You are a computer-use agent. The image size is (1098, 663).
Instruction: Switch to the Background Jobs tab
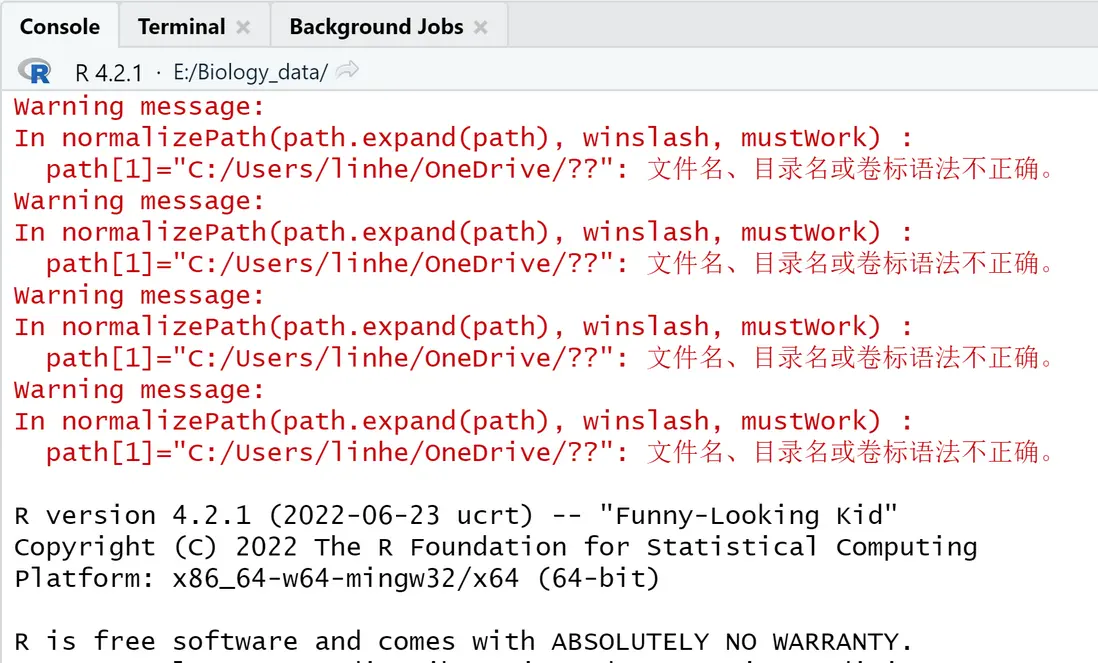coord(376,27)
